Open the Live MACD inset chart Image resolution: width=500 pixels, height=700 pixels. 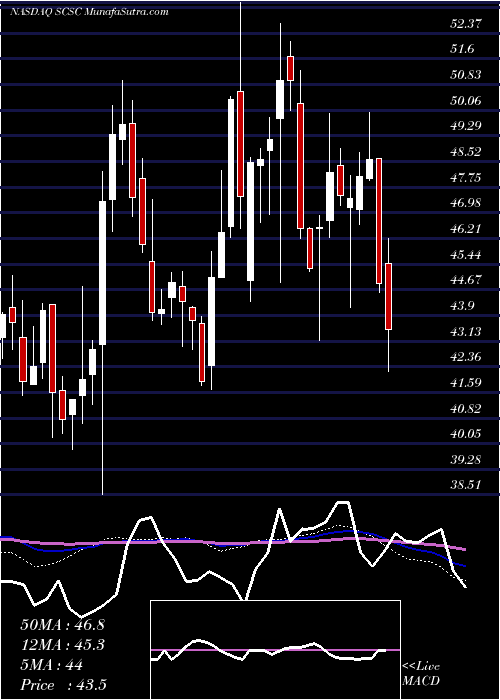click(x=275, y=650)
